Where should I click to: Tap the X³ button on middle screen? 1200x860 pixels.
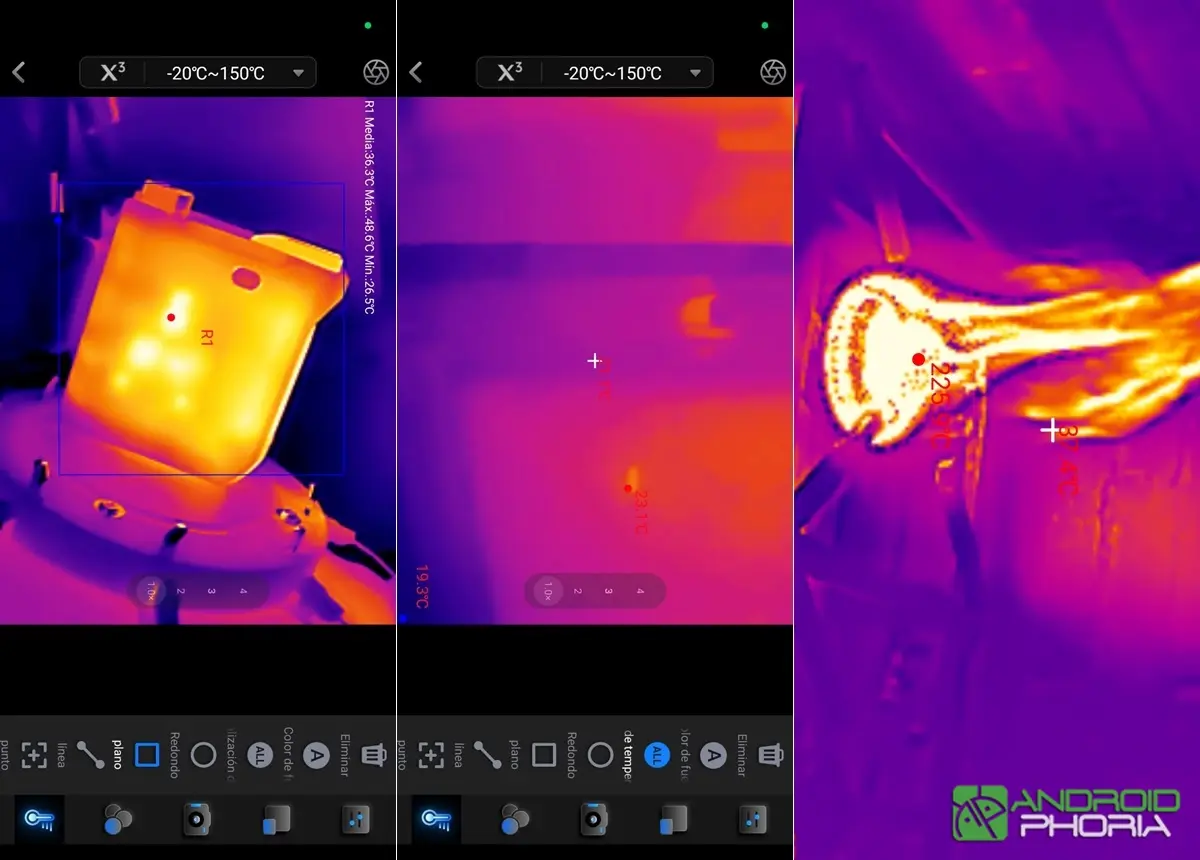[510, 72]
